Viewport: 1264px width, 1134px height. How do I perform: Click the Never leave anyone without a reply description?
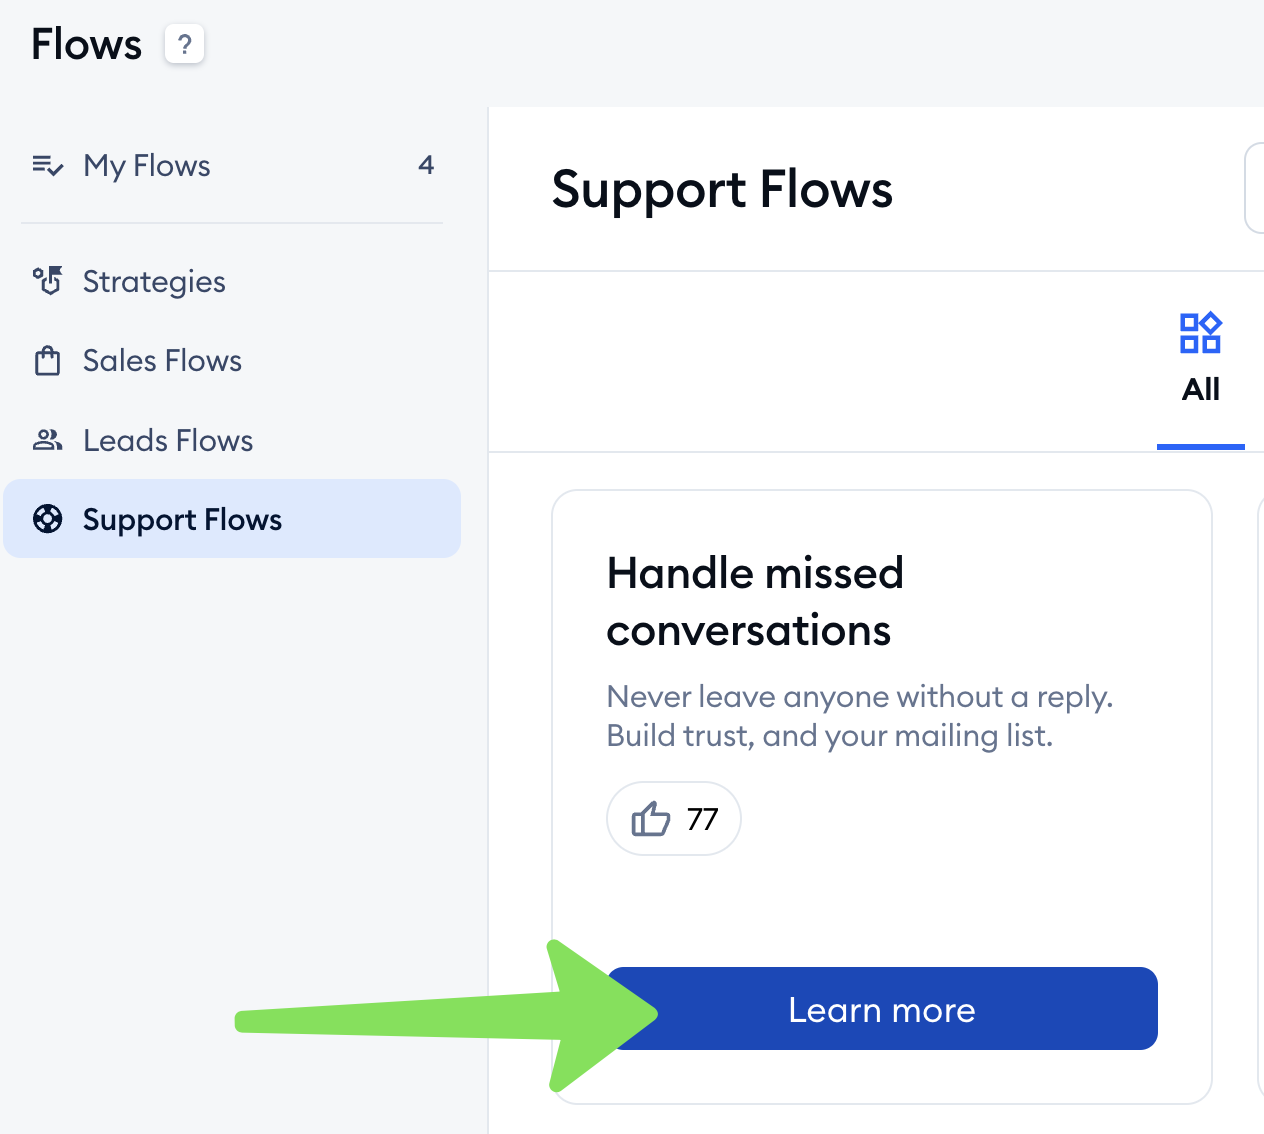point(859,716)
